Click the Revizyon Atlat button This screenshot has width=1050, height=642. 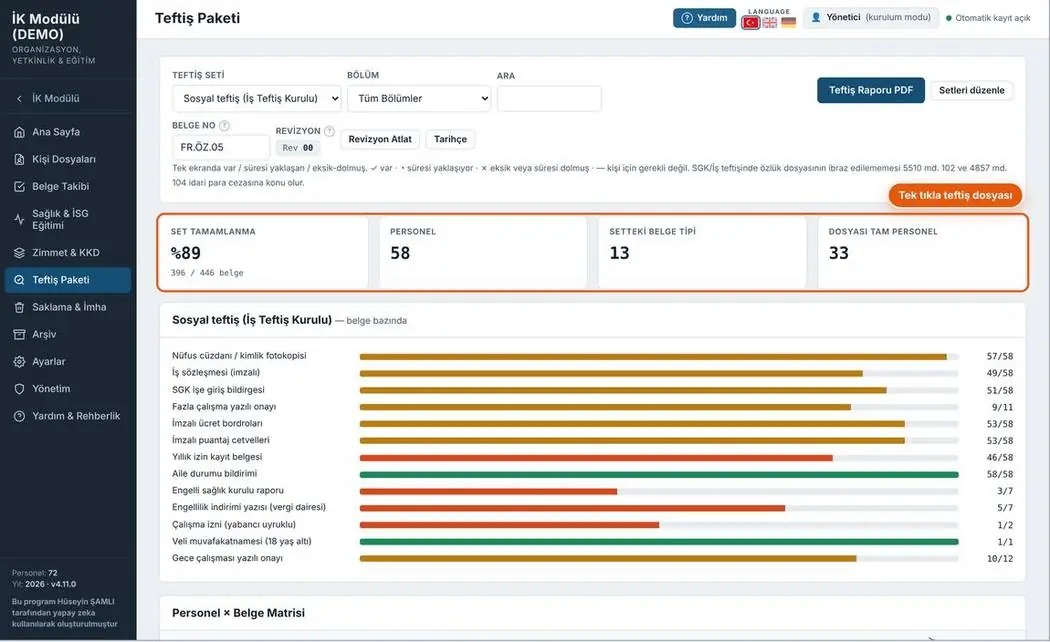pyautogui.click(x=380, y=139)
